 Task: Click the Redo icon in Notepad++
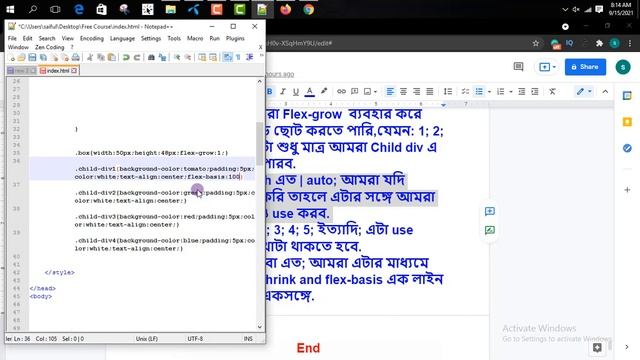(137, 58)
